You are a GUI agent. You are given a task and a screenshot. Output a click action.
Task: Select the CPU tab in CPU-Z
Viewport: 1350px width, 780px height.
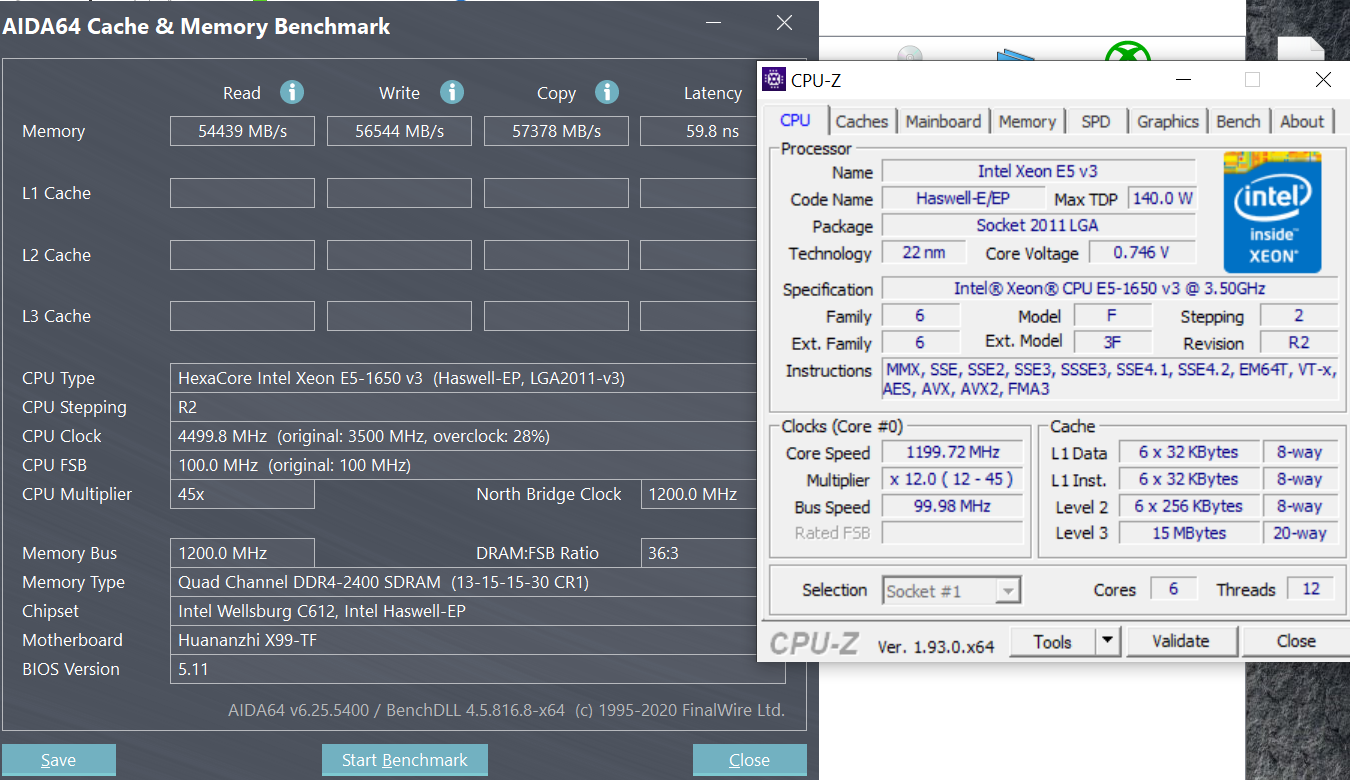pos(795,121)
